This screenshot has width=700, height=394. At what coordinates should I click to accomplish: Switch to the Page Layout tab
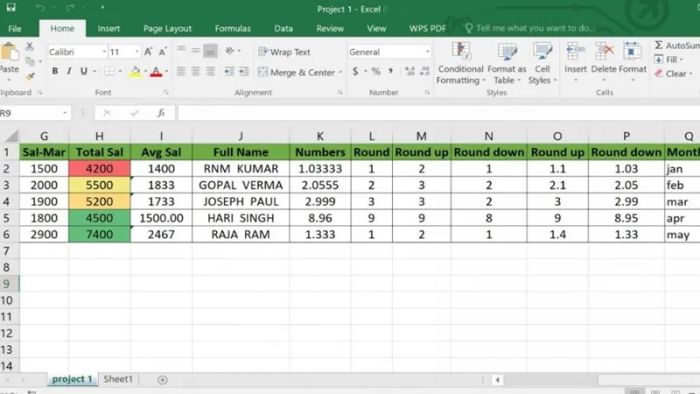[x=167, y=29]
